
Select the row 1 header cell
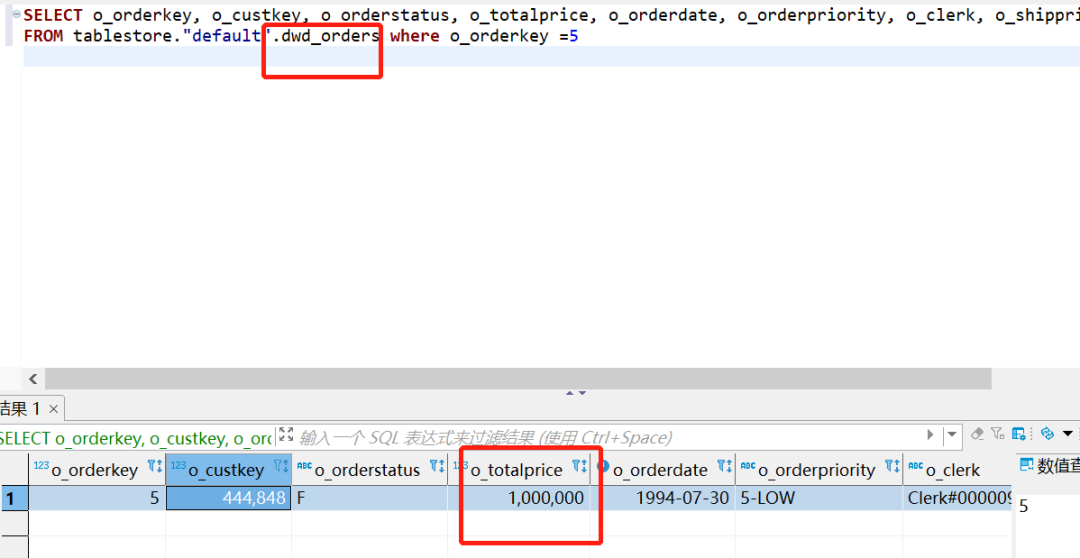tap(13, 498)
